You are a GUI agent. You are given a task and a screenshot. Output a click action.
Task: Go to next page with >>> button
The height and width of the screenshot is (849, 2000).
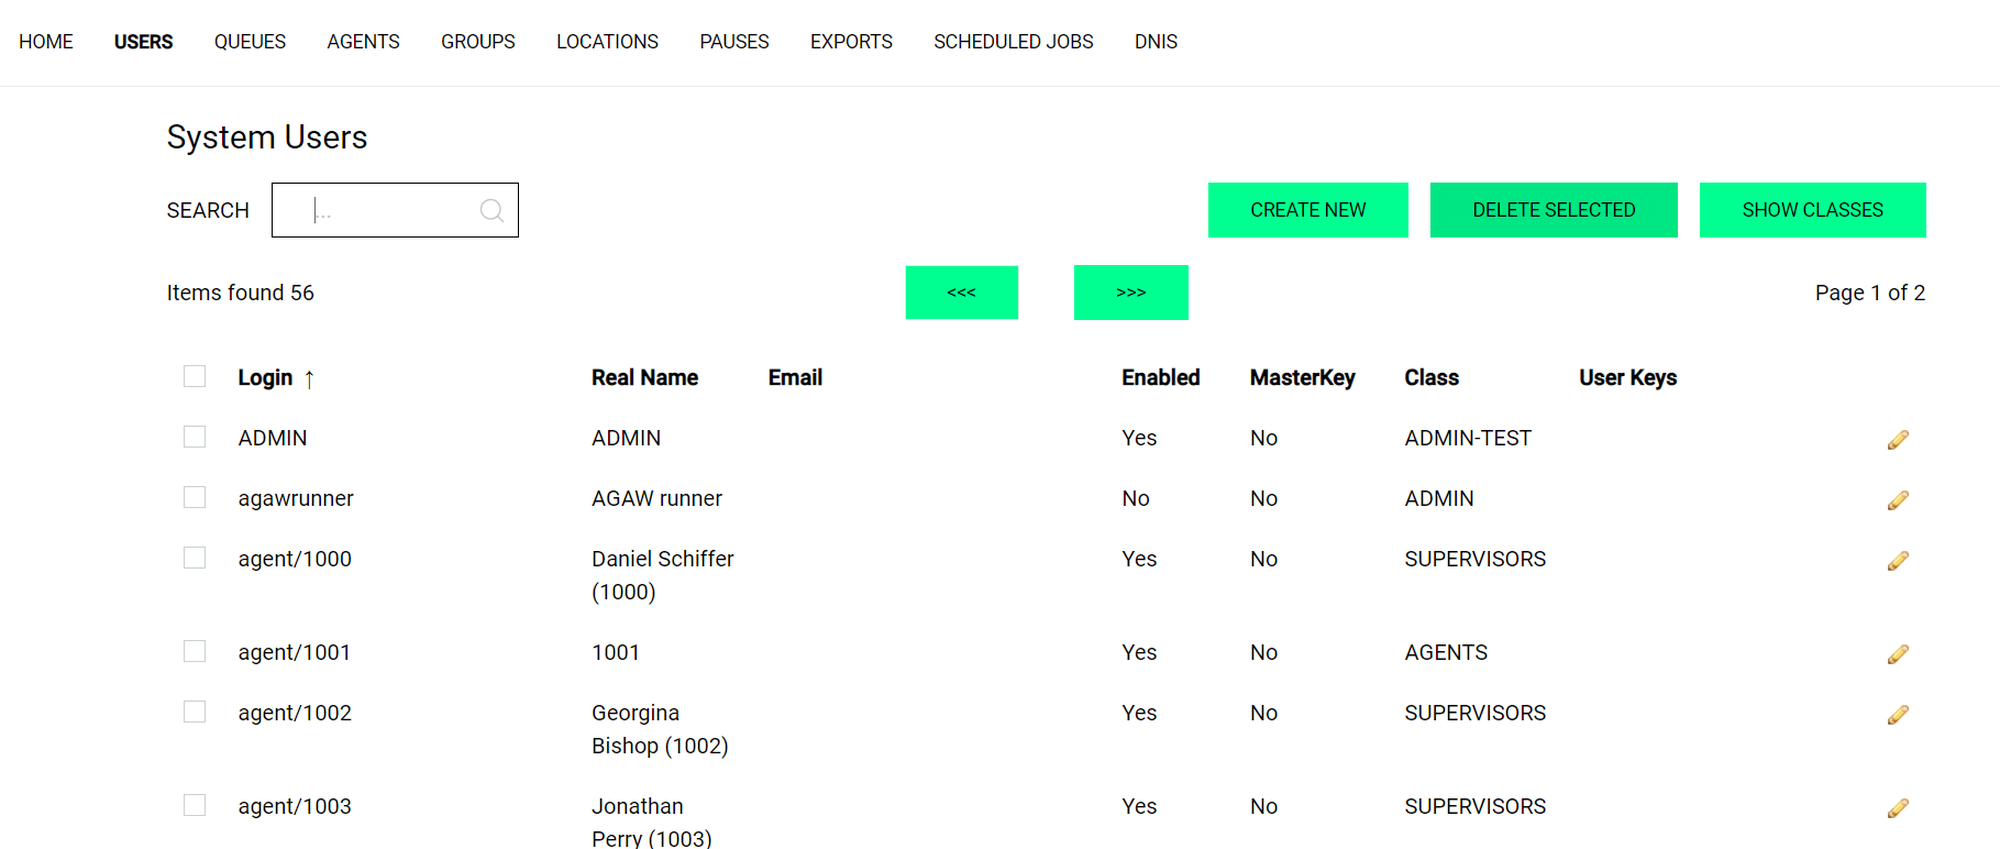[1130, 292]
